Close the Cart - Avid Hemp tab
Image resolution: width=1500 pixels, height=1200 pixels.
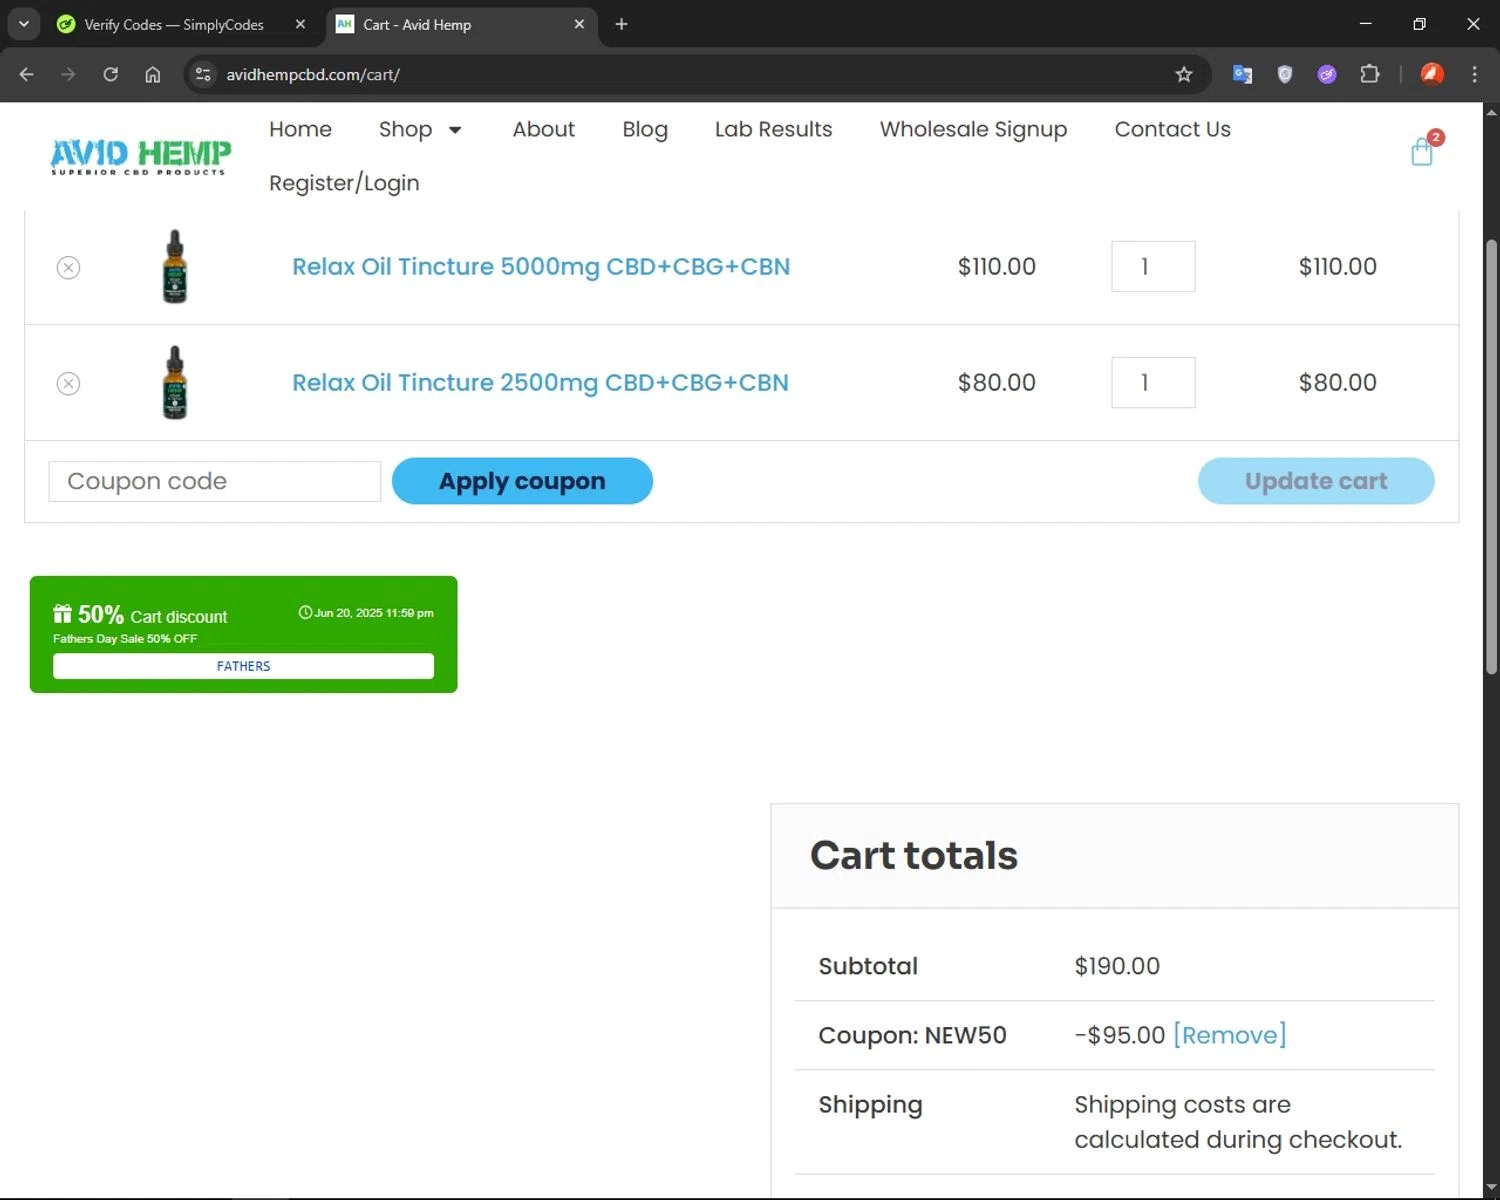[x=579, y=24]
